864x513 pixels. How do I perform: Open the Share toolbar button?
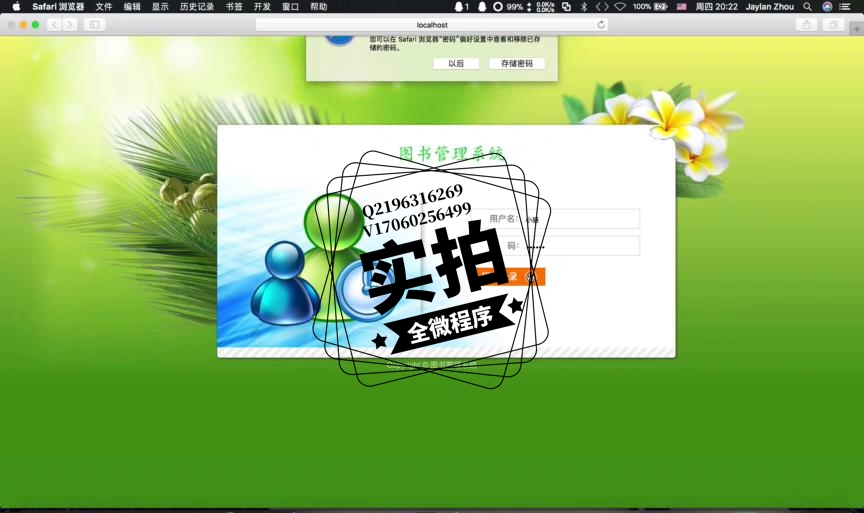pyautogui.click(x=807, y=25)
